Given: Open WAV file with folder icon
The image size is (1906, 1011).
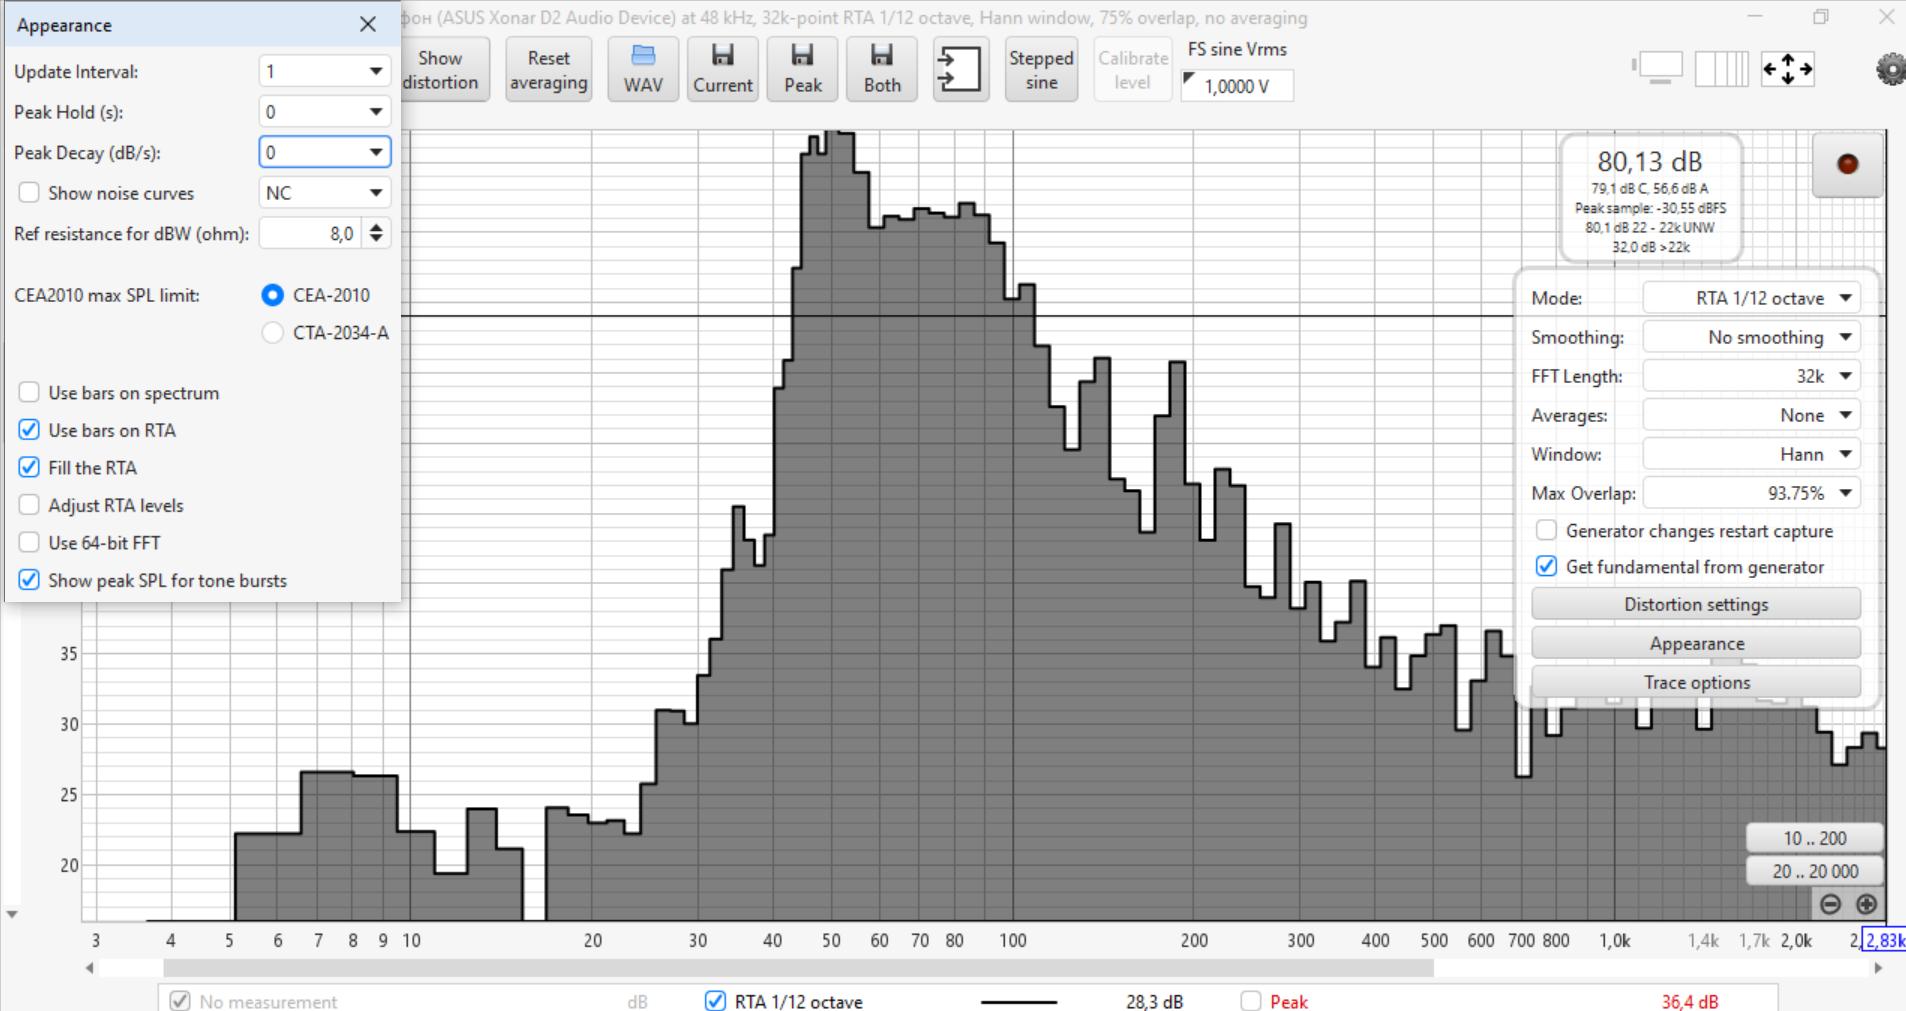Looking at the screenshot, I should pyautogui.click(x=643, y=69).
